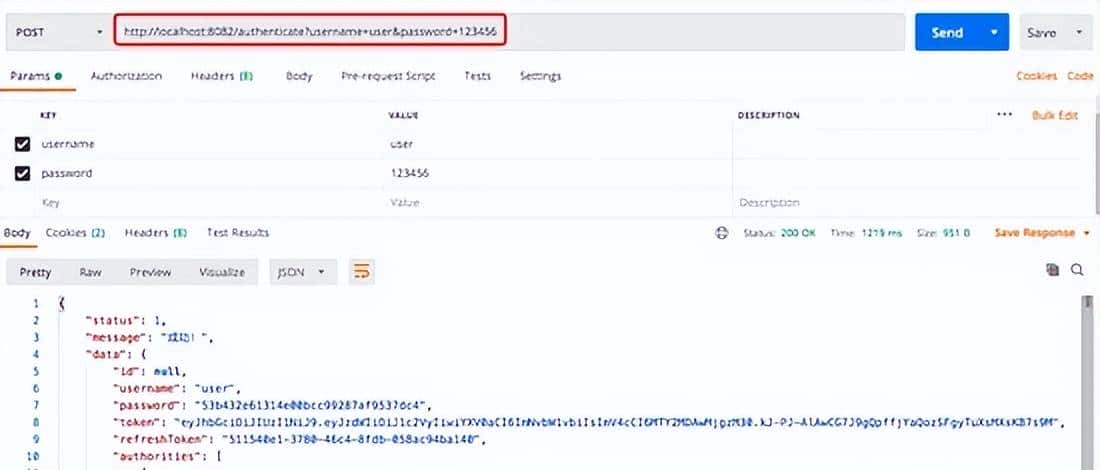Click the password key cell
The image size is (1100, 470).
click(208, 173)
